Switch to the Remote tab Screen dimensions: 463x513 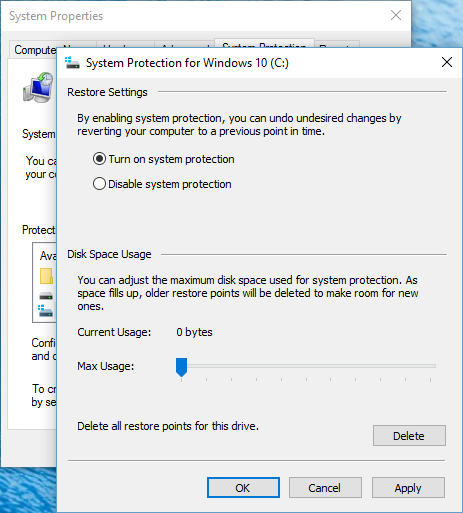337,45
